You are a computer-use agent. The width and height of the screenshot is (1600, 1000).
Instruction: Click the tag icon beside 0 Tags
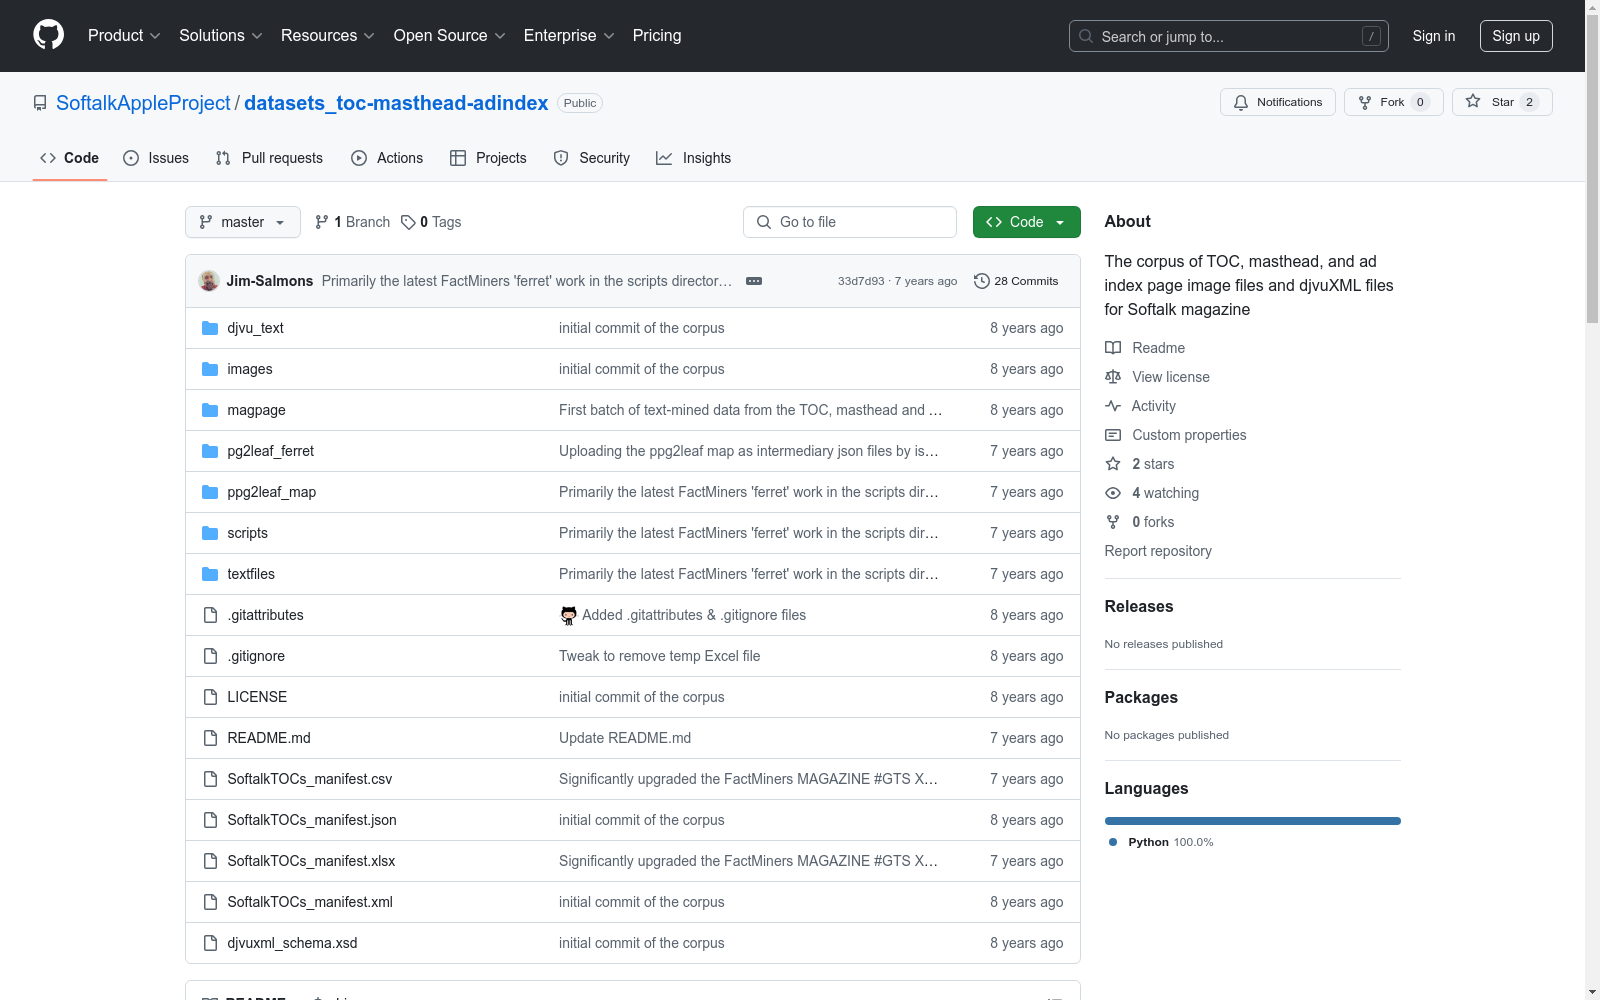pyautogui.click(x=408, y=222)
